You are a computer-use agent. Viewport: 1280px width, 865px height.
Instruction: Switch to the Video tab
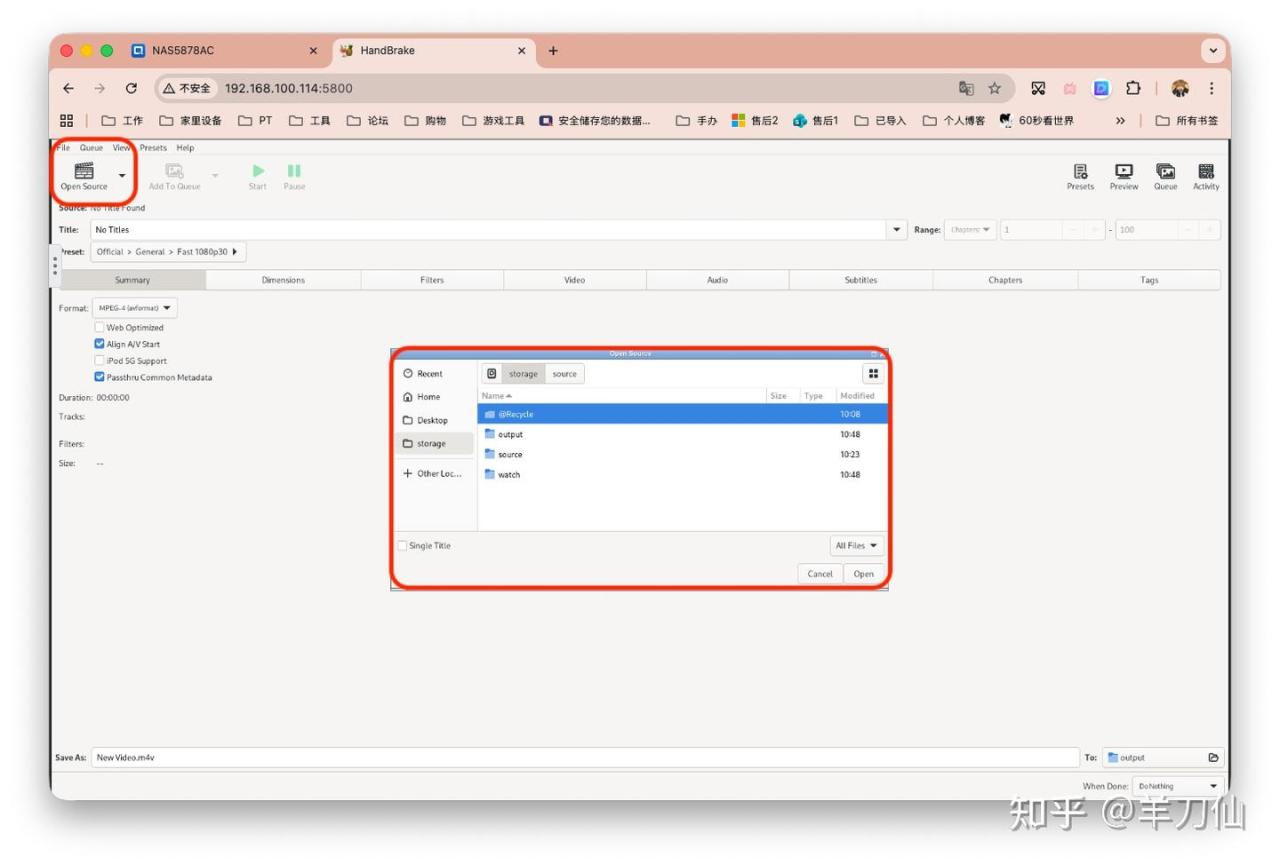pyautogui.click(x=574, y=280)
